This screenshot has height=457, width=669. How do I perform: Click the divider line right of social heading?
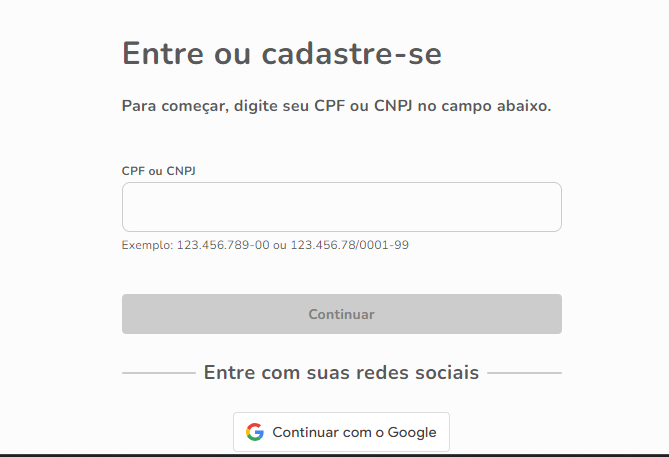point(524,373)
